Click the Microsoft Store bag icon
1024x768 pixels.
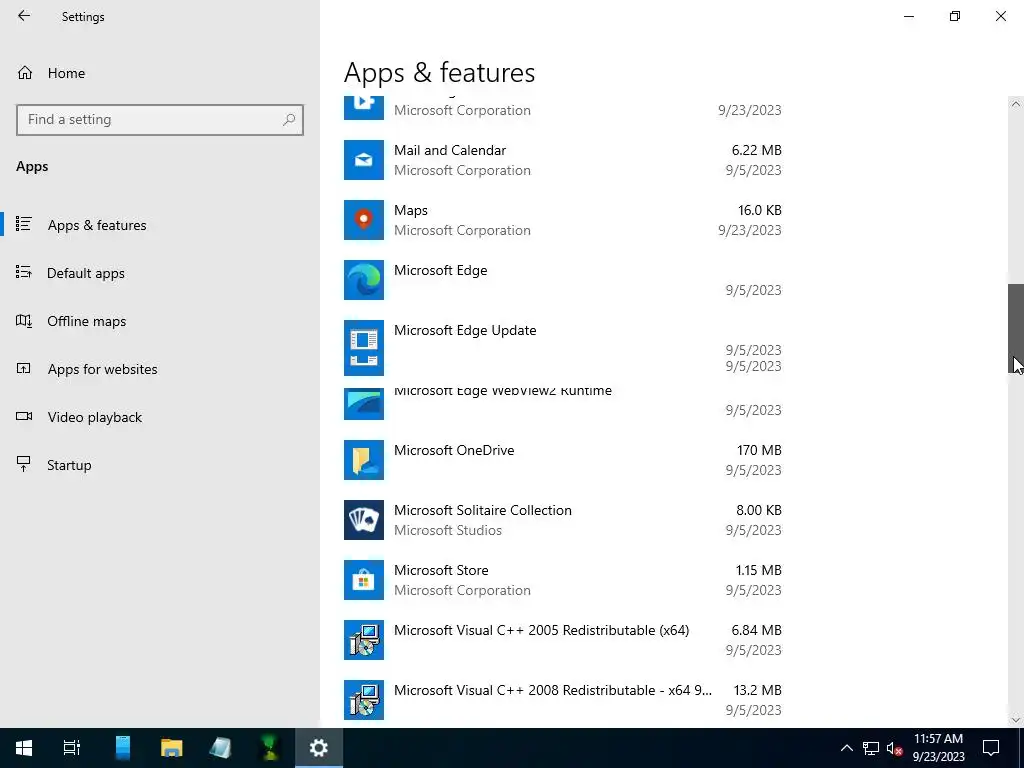pos(364,581)
